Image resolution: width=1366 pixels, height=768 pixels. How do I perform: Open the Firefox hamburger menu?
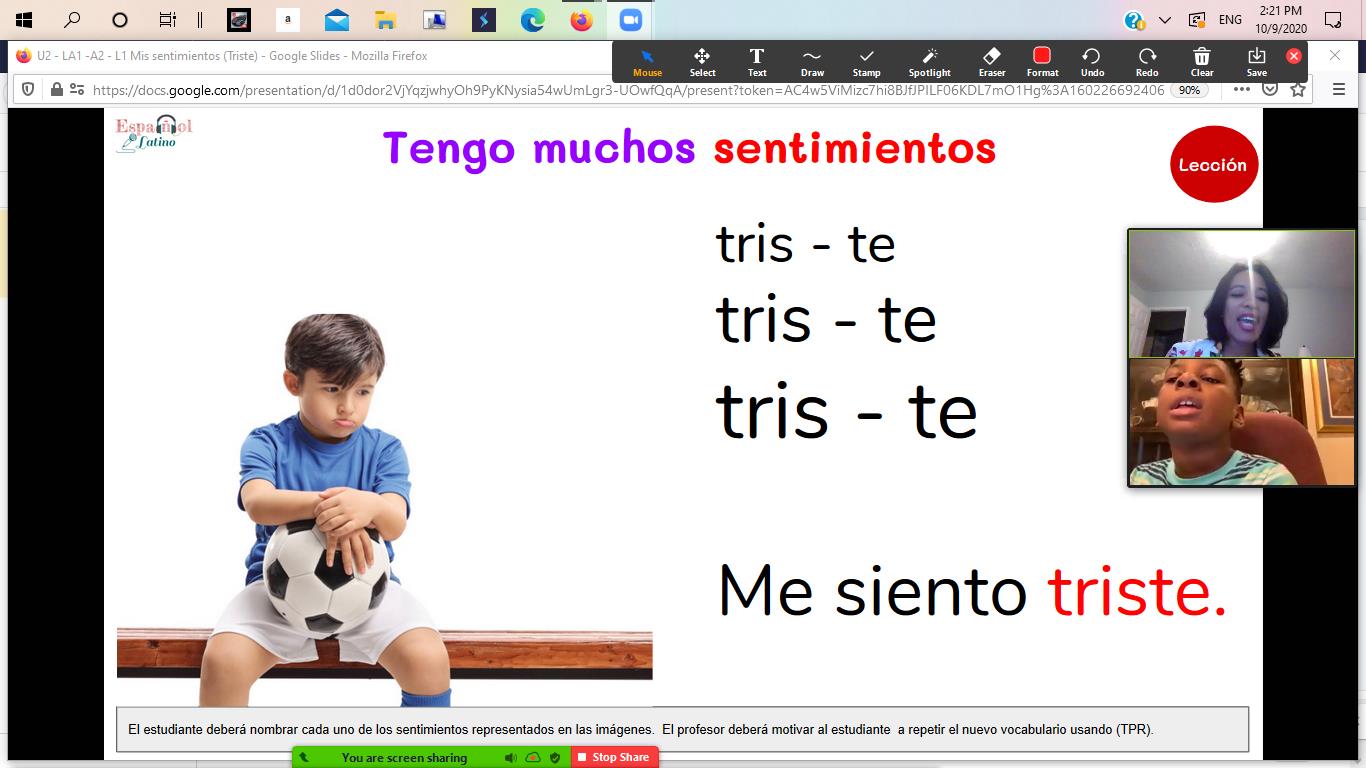(x=1339, y=89)
